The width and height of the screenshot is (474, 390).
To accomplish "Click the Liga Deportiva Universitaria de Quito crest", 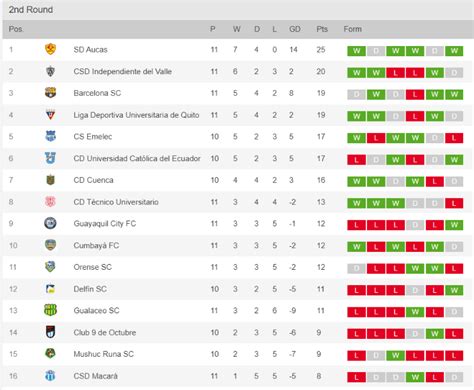I will pos(50,115).
